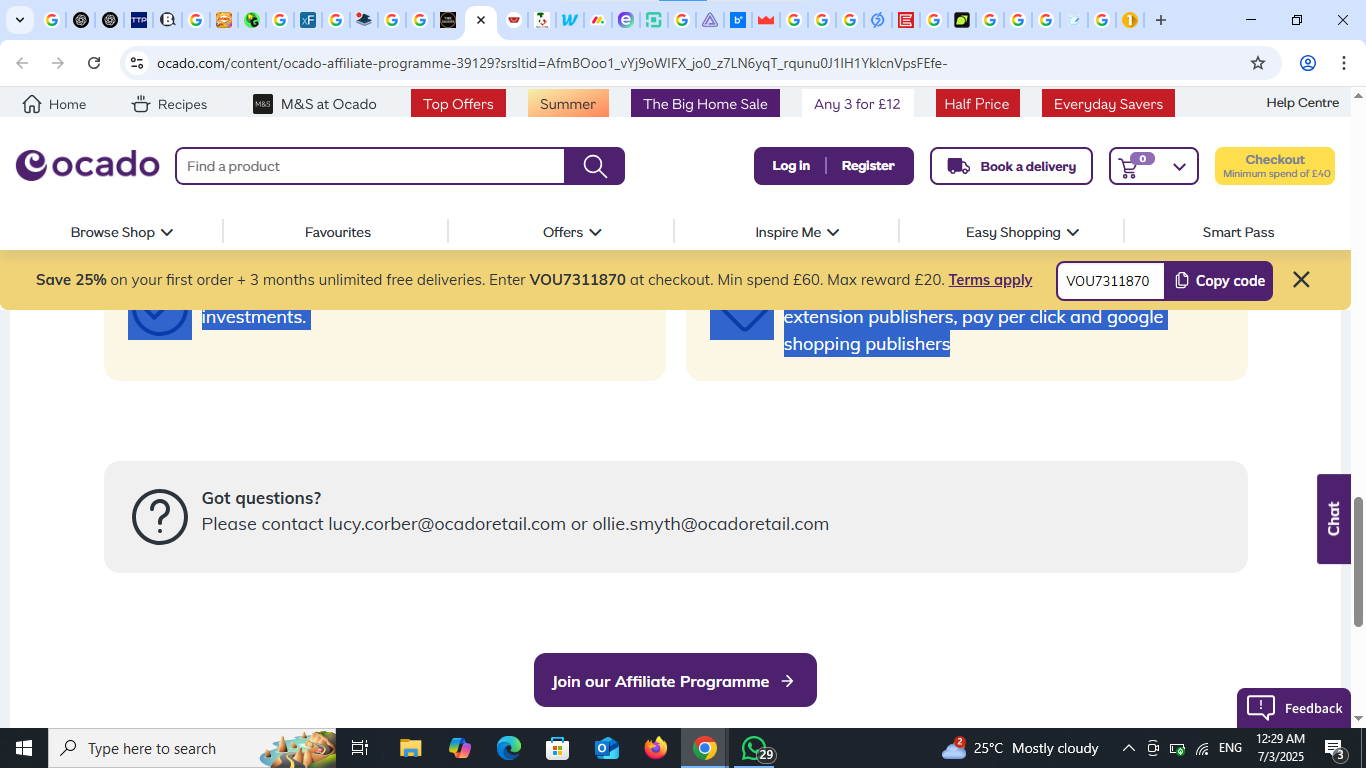Click the Find a product field
The height and width of the screenshot is (768, 1366).
point(370,166)
